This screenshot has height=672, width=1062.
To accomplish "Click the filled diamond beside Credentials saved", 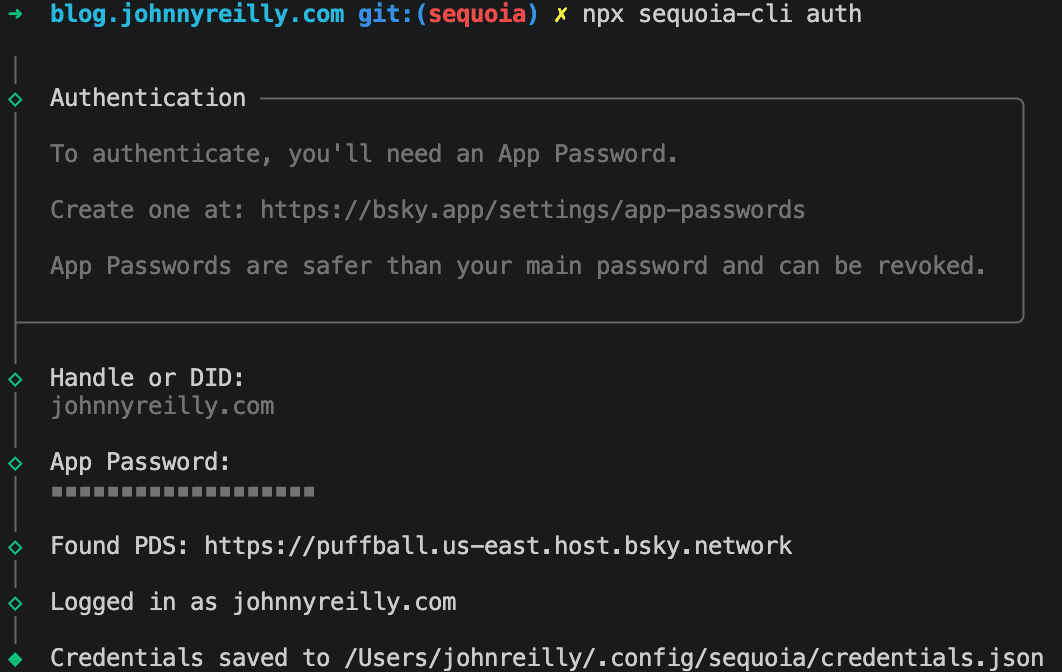I will 15,658.
